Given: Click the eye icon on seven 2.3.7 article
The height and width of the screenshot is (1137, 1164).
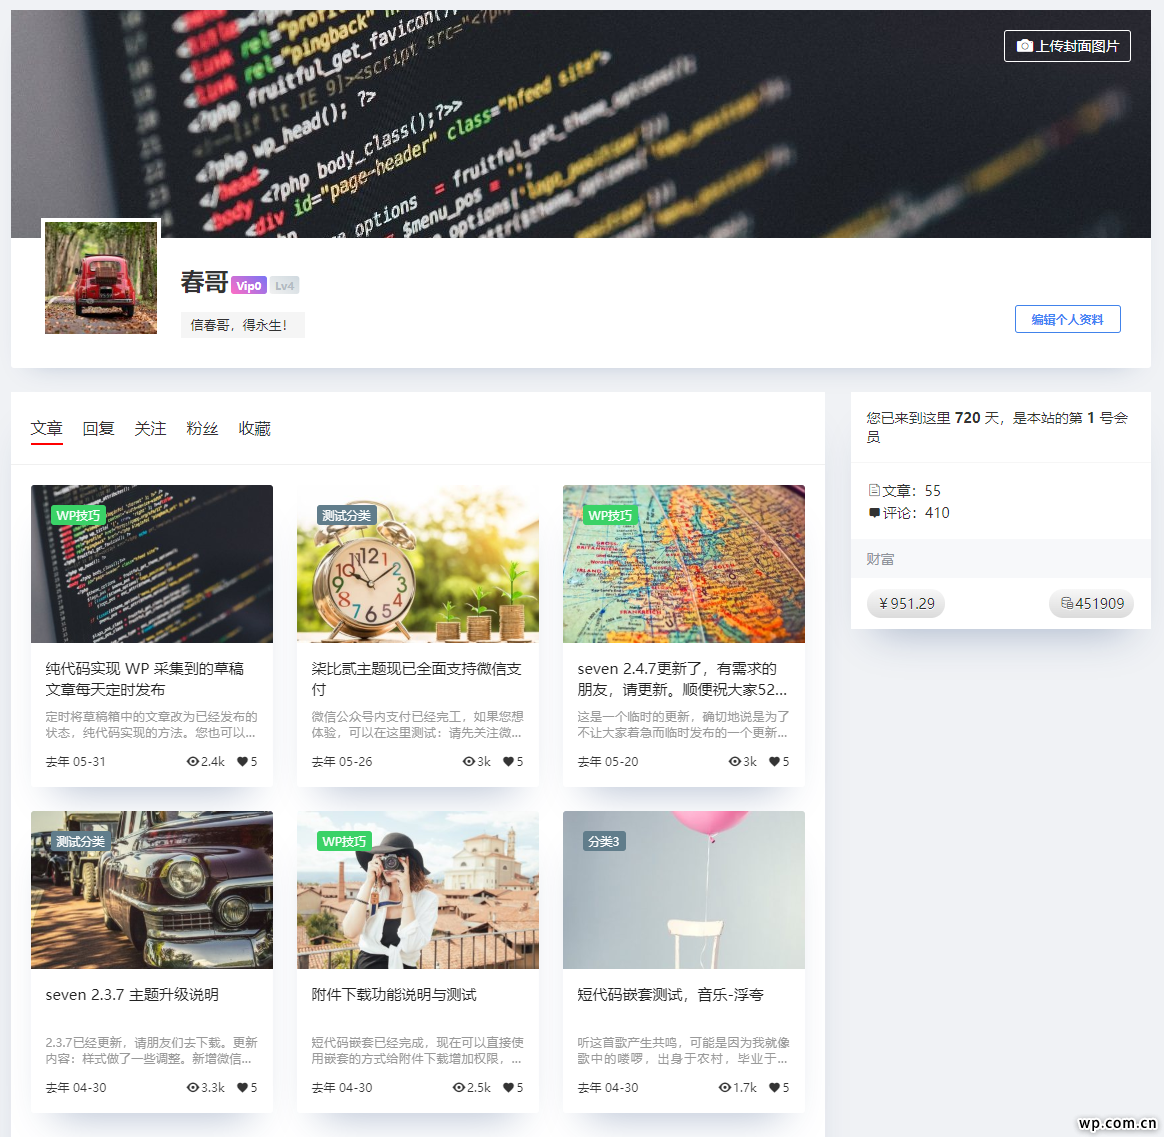Looking at the screenshot, I should coord(193,1087).
